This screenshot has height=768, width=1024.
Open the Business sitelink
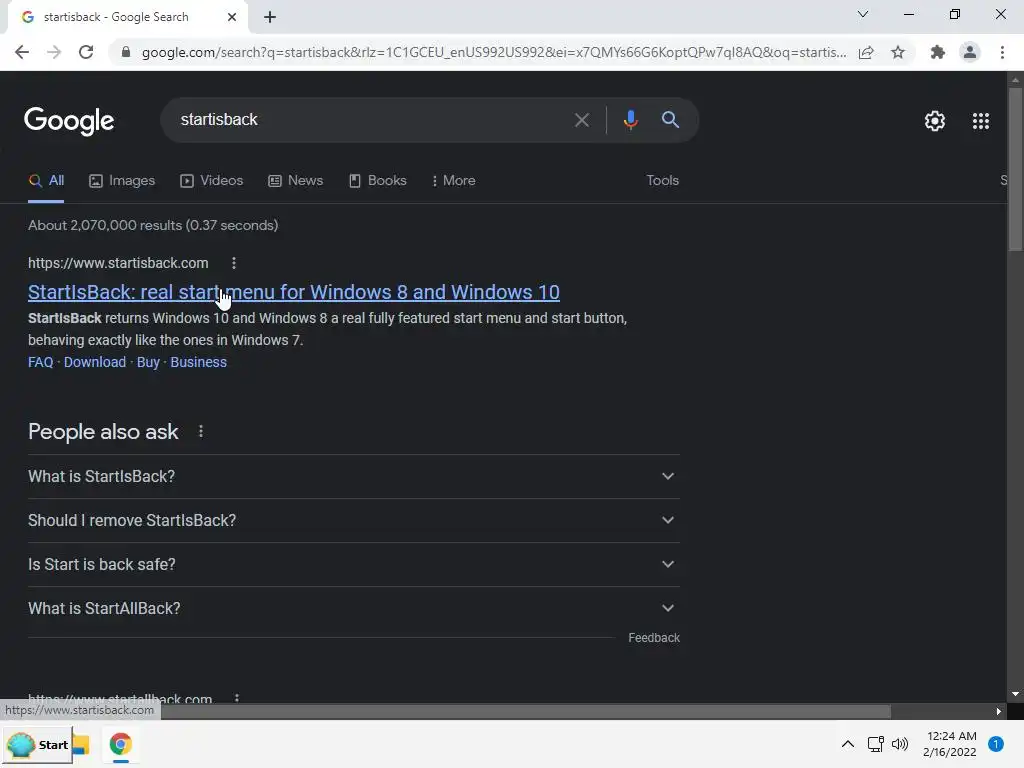pos(199,362)
